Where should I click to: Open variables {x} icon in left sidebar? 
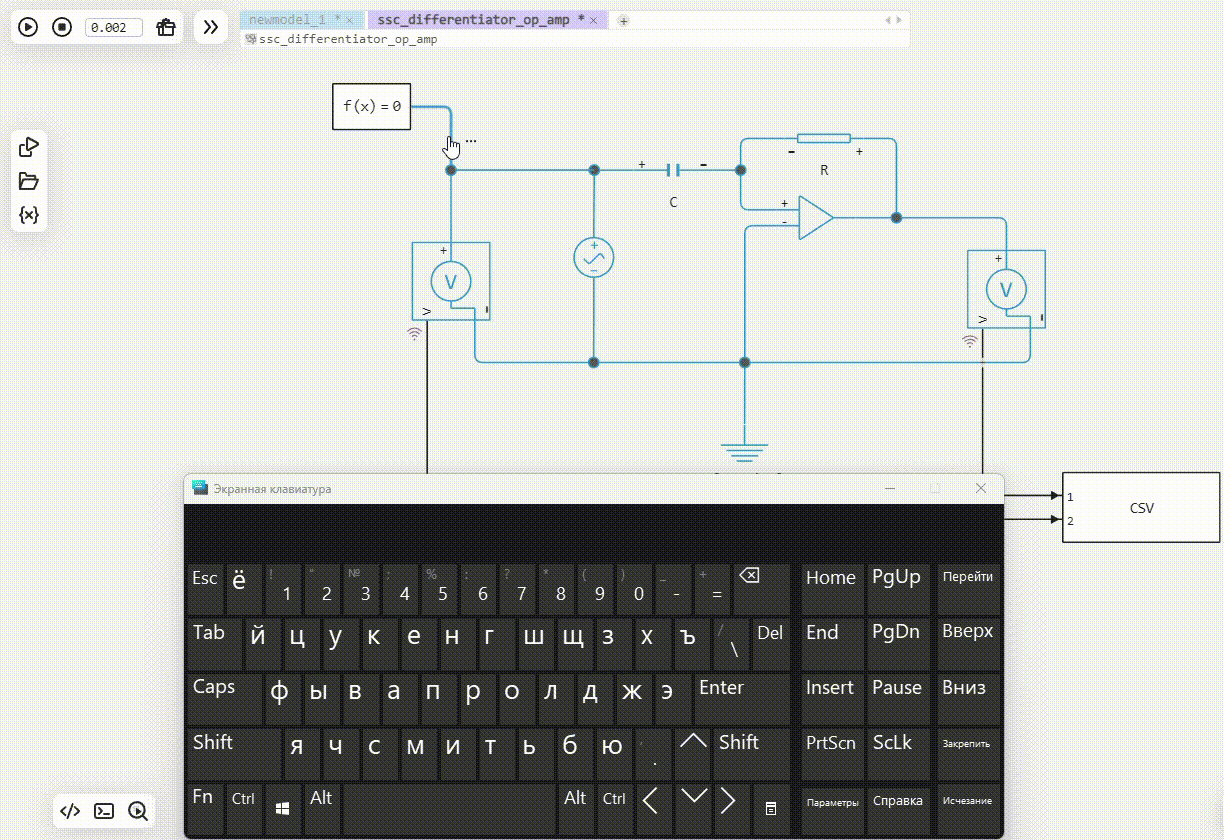point(28,215)
